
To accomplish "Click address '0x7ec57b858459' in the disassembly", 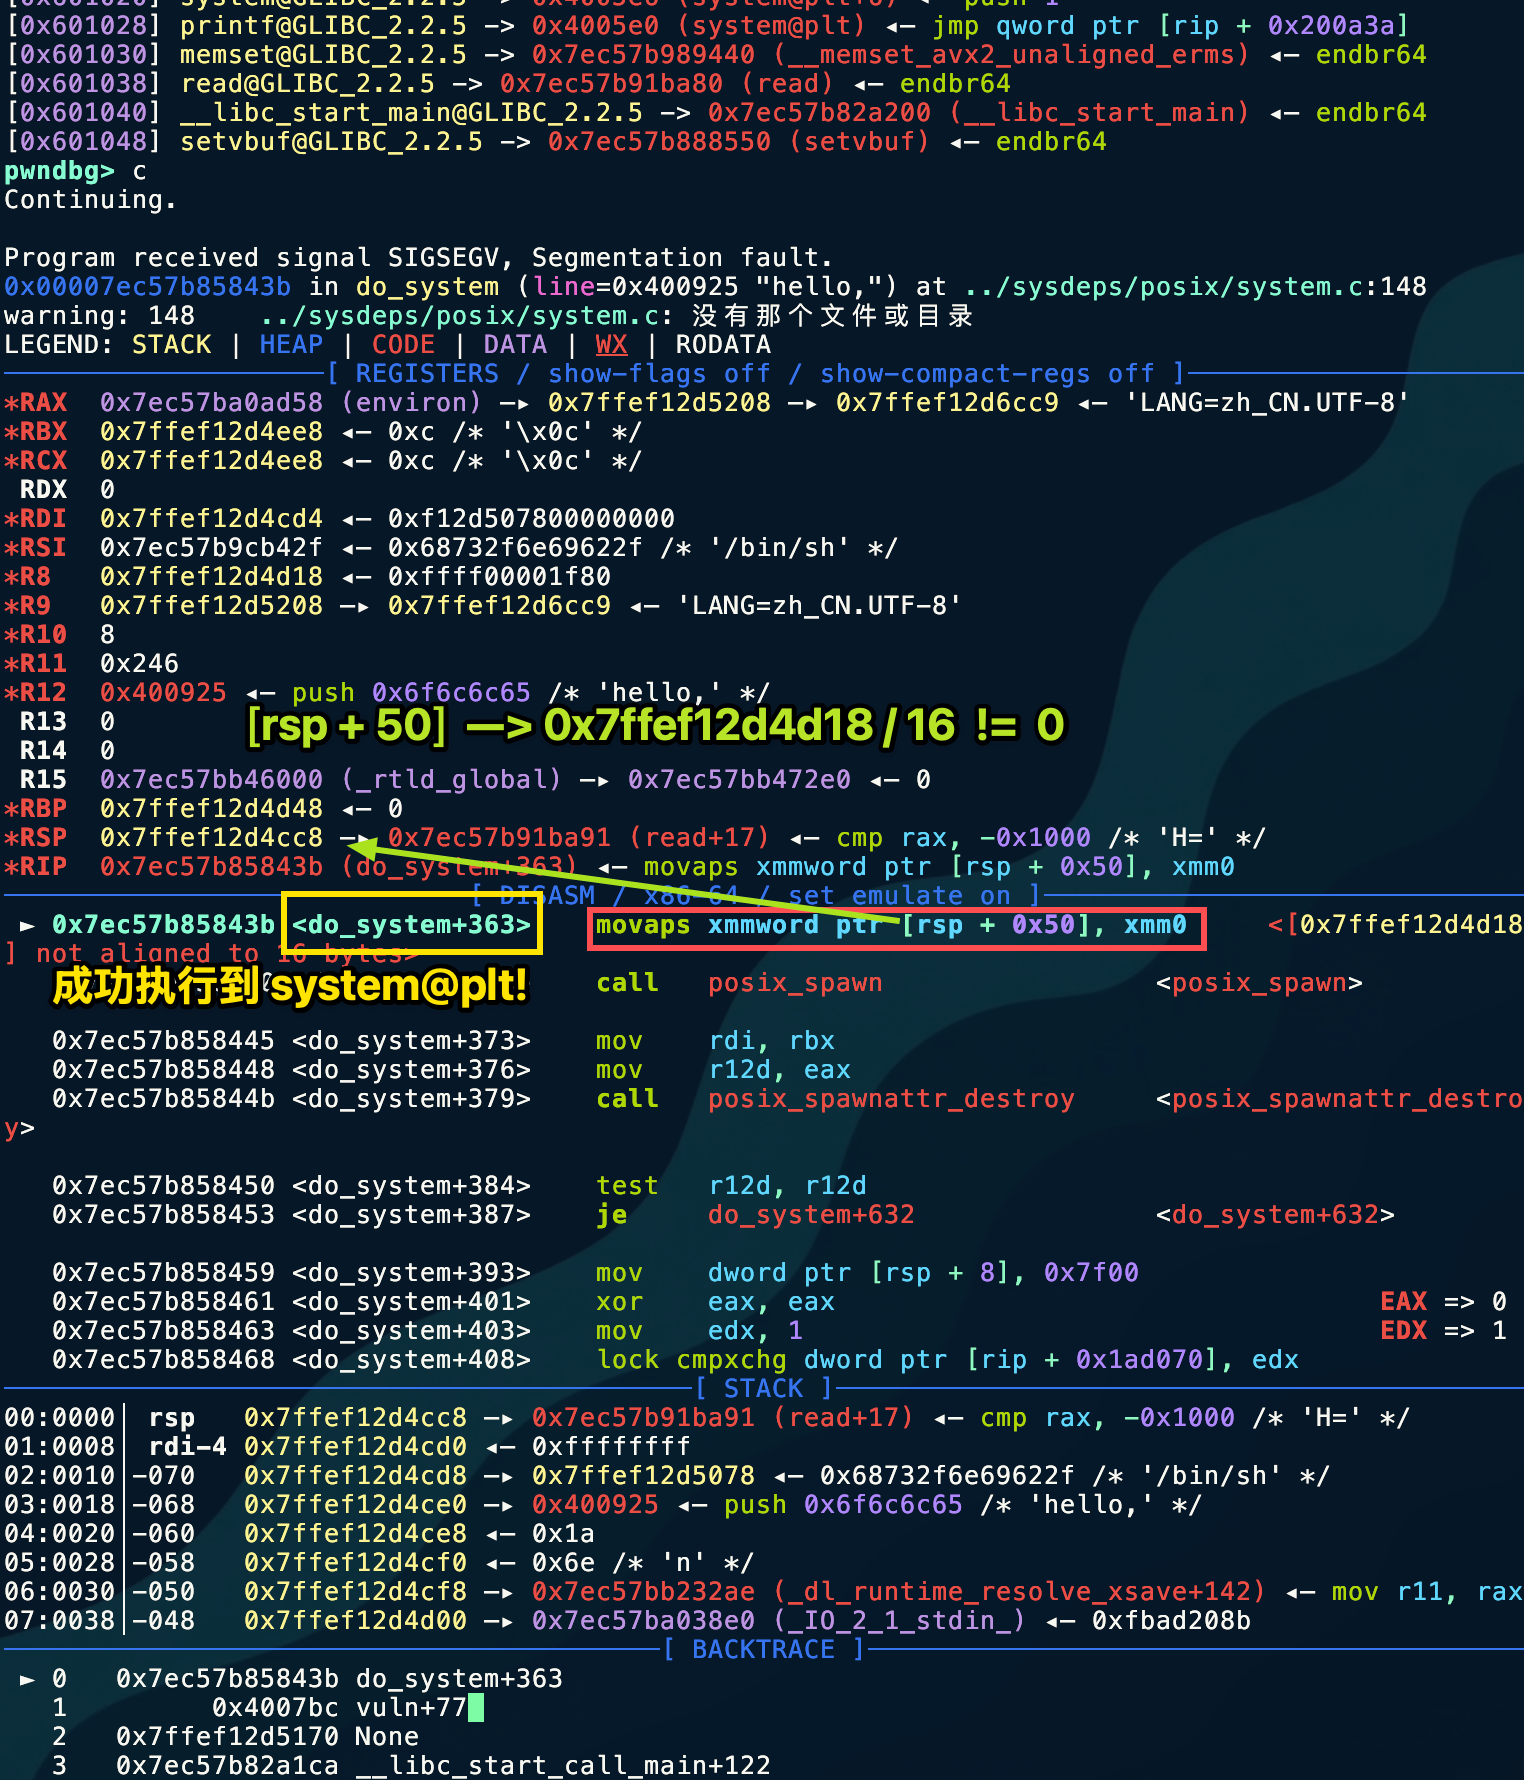I will coord(163,1273).
